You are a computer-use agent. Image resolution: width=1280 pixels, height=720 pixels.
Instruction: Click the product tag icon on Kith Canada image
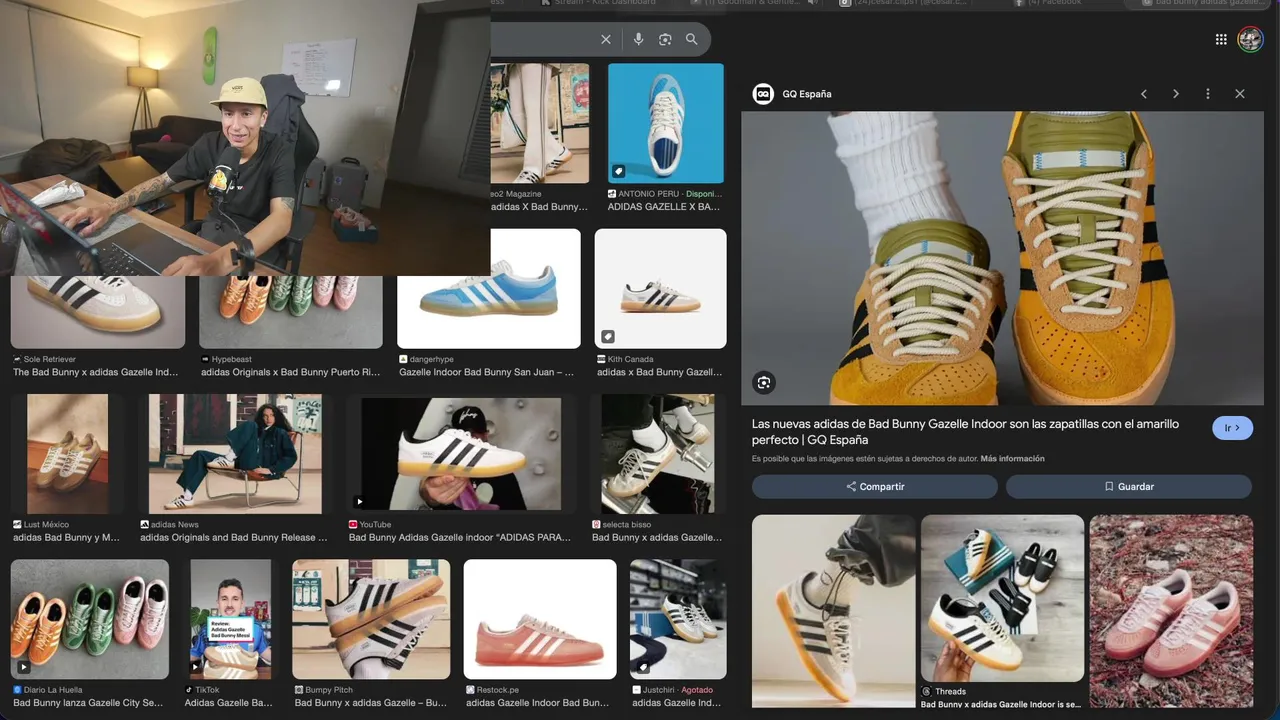pos(608,336)
